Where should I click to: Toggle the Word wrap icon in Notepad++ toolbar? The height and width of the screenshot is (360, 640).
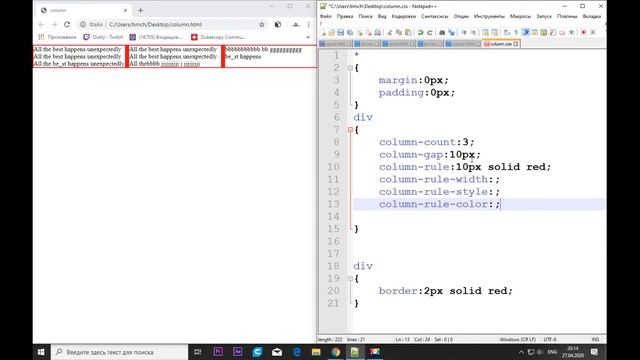(x=507, y=33)
